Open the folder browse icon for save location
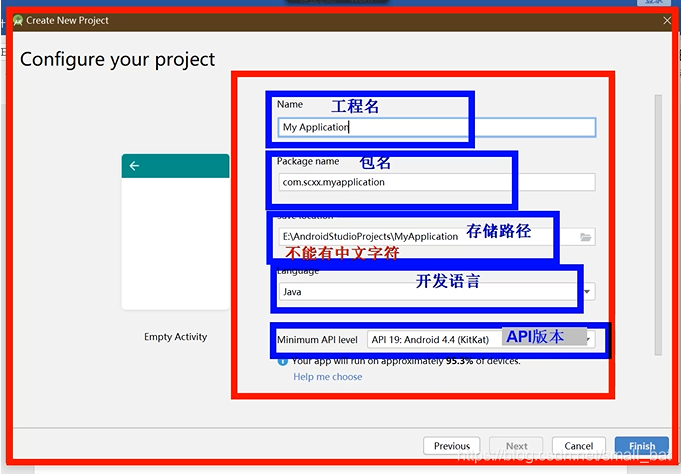The height and width of the screenshot is (474, 682). coord(585,237)
